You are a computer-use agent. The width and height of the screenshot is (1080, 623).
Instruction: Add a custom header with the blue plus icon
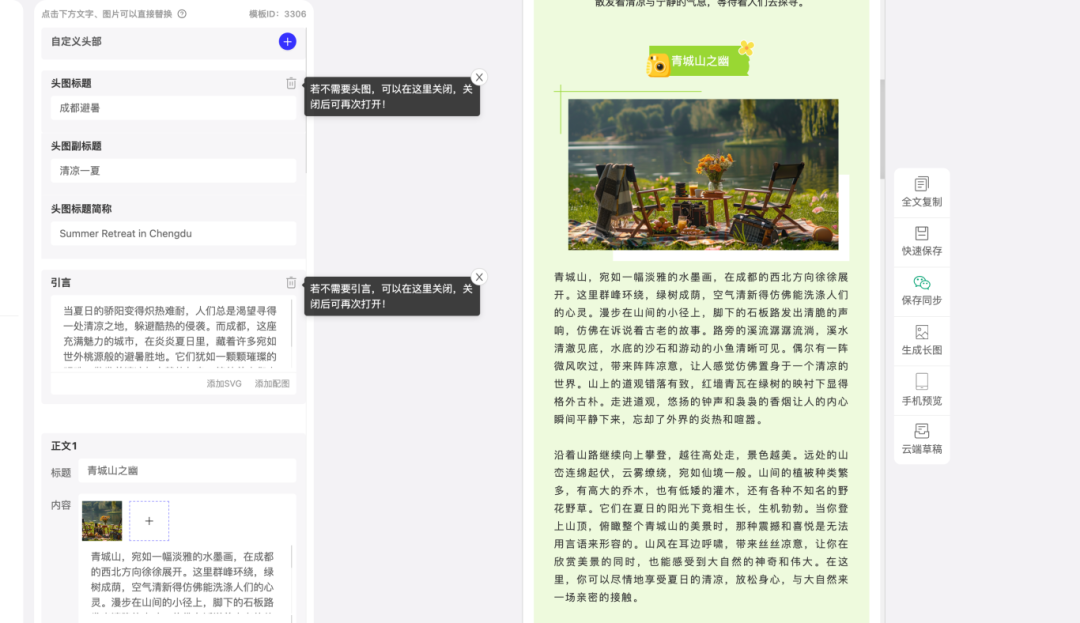[x=287, y=41]
